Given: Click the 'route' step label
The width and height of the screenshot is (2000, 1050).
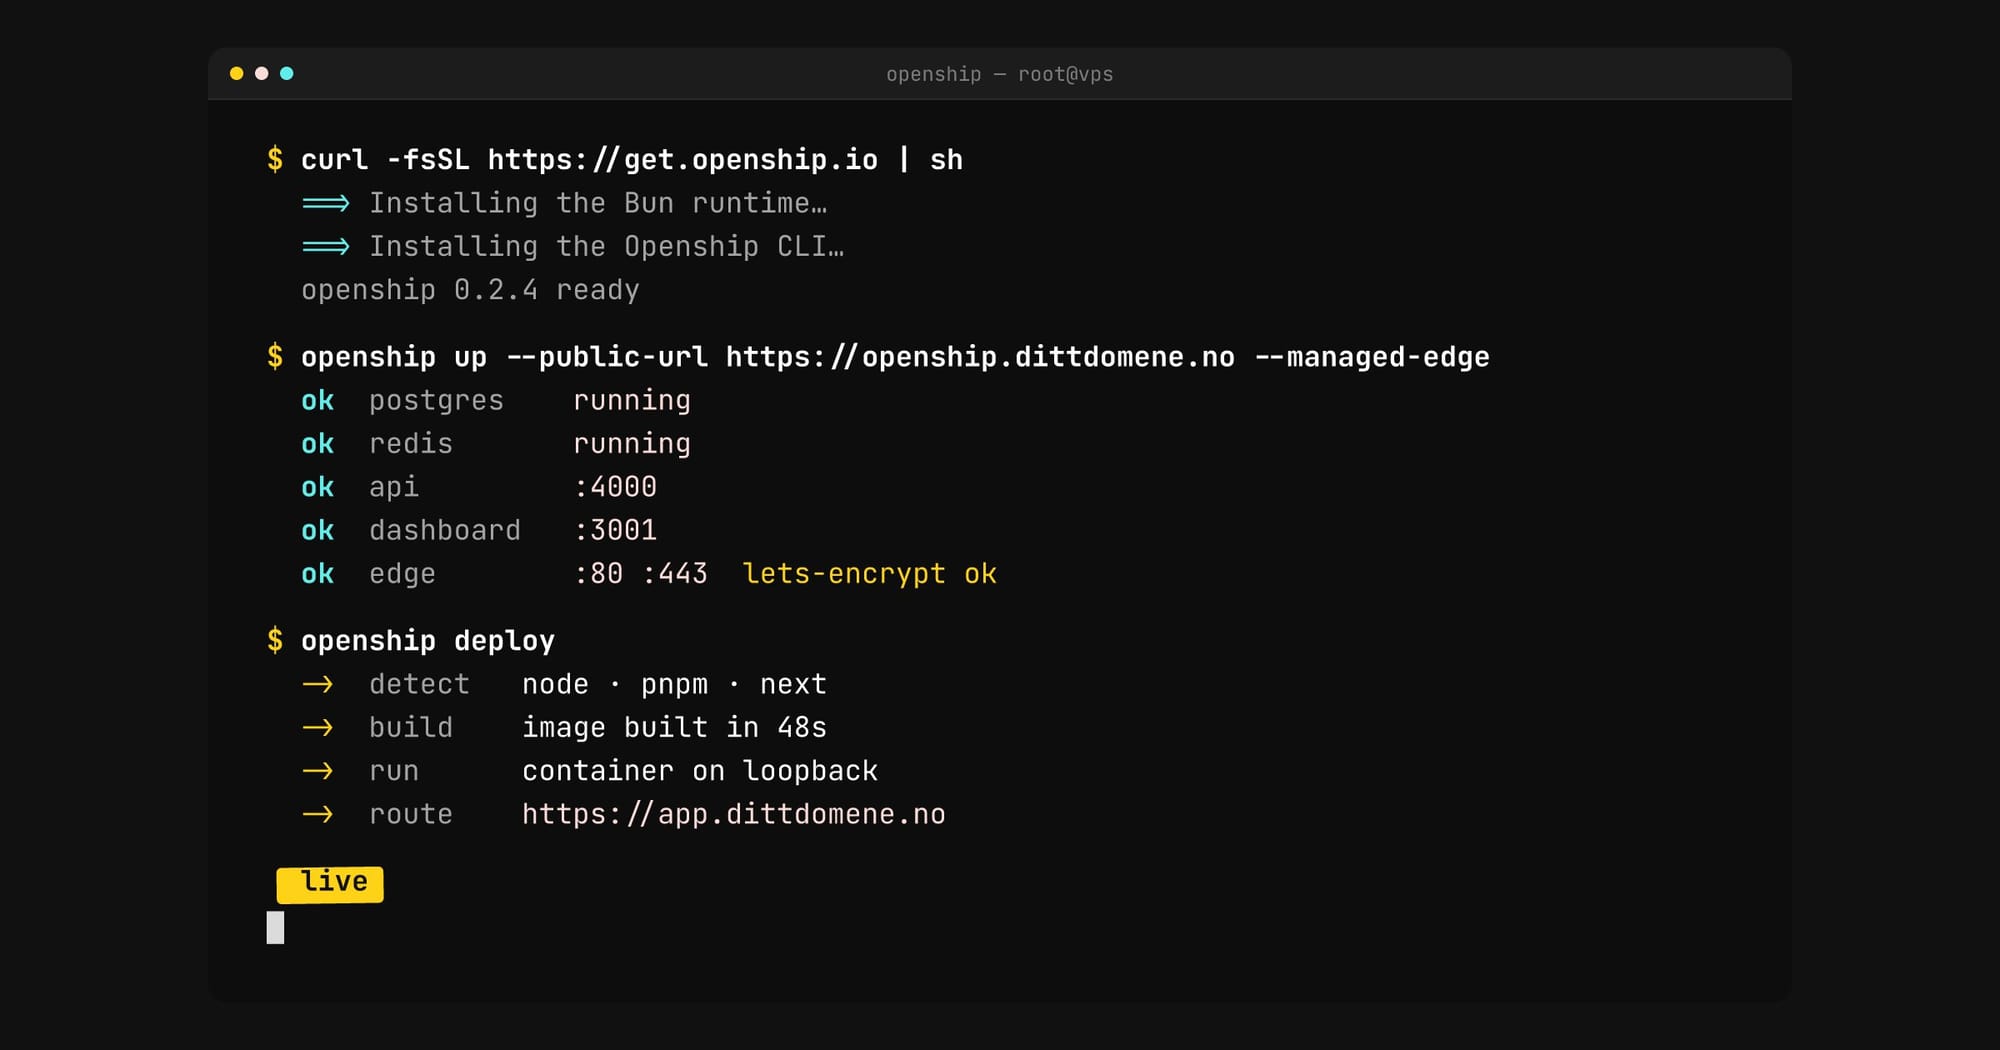Looking at the screenshot, I should pyautogui.click(x=411, y=814).
